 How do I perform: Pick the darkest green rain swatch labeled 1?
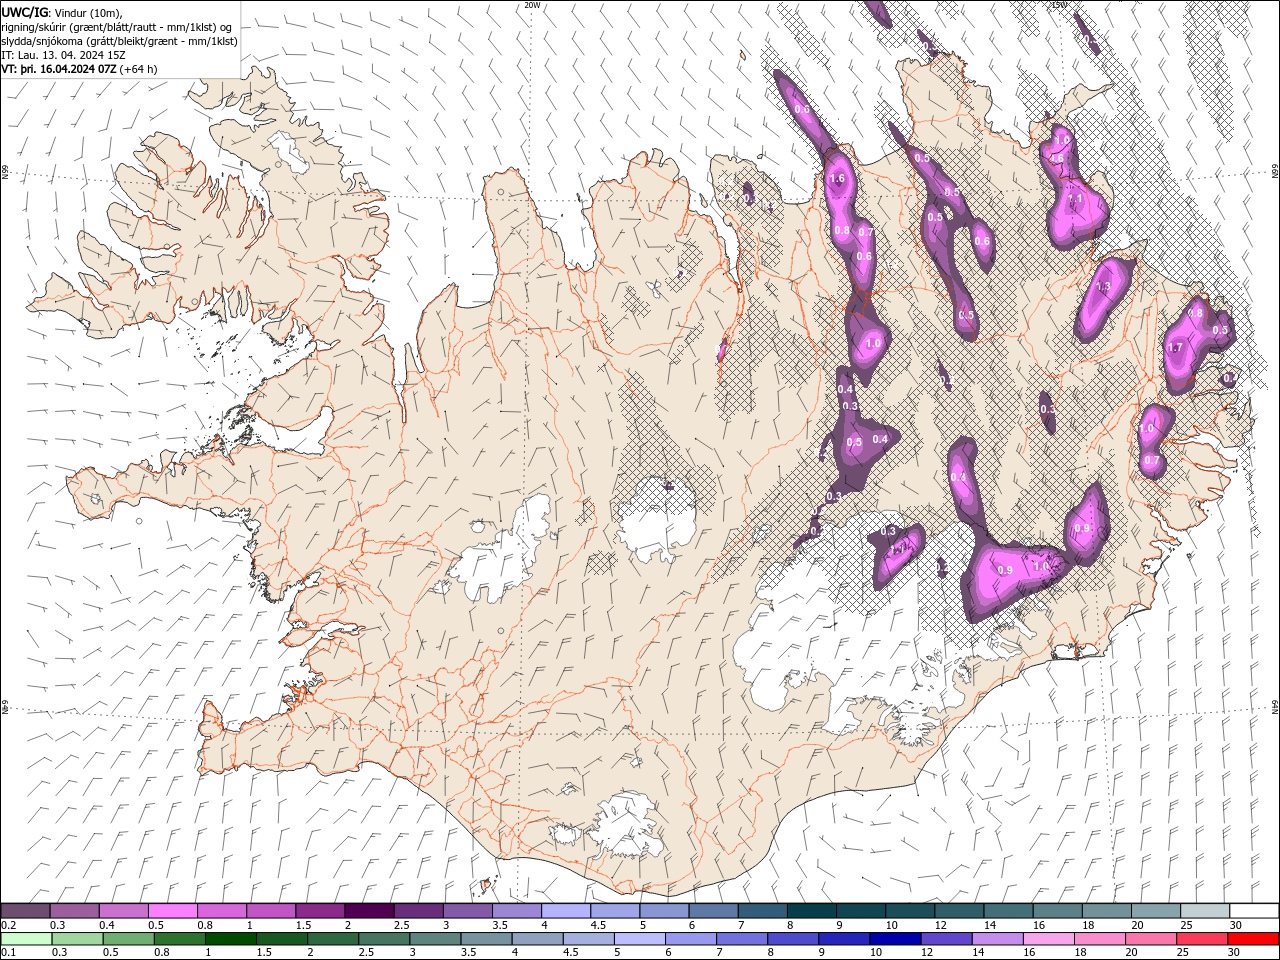point(230,939)
